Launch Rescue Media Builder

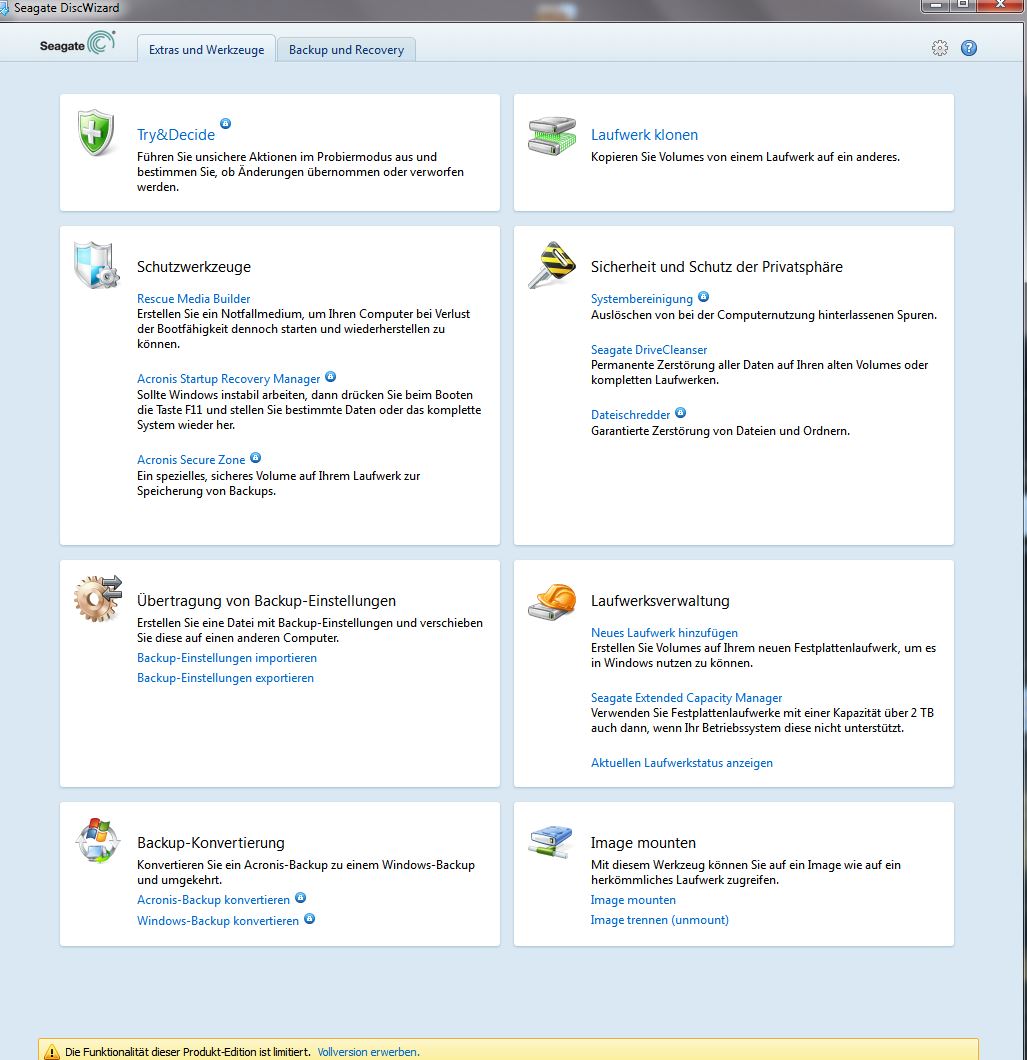tap(193, 299)
